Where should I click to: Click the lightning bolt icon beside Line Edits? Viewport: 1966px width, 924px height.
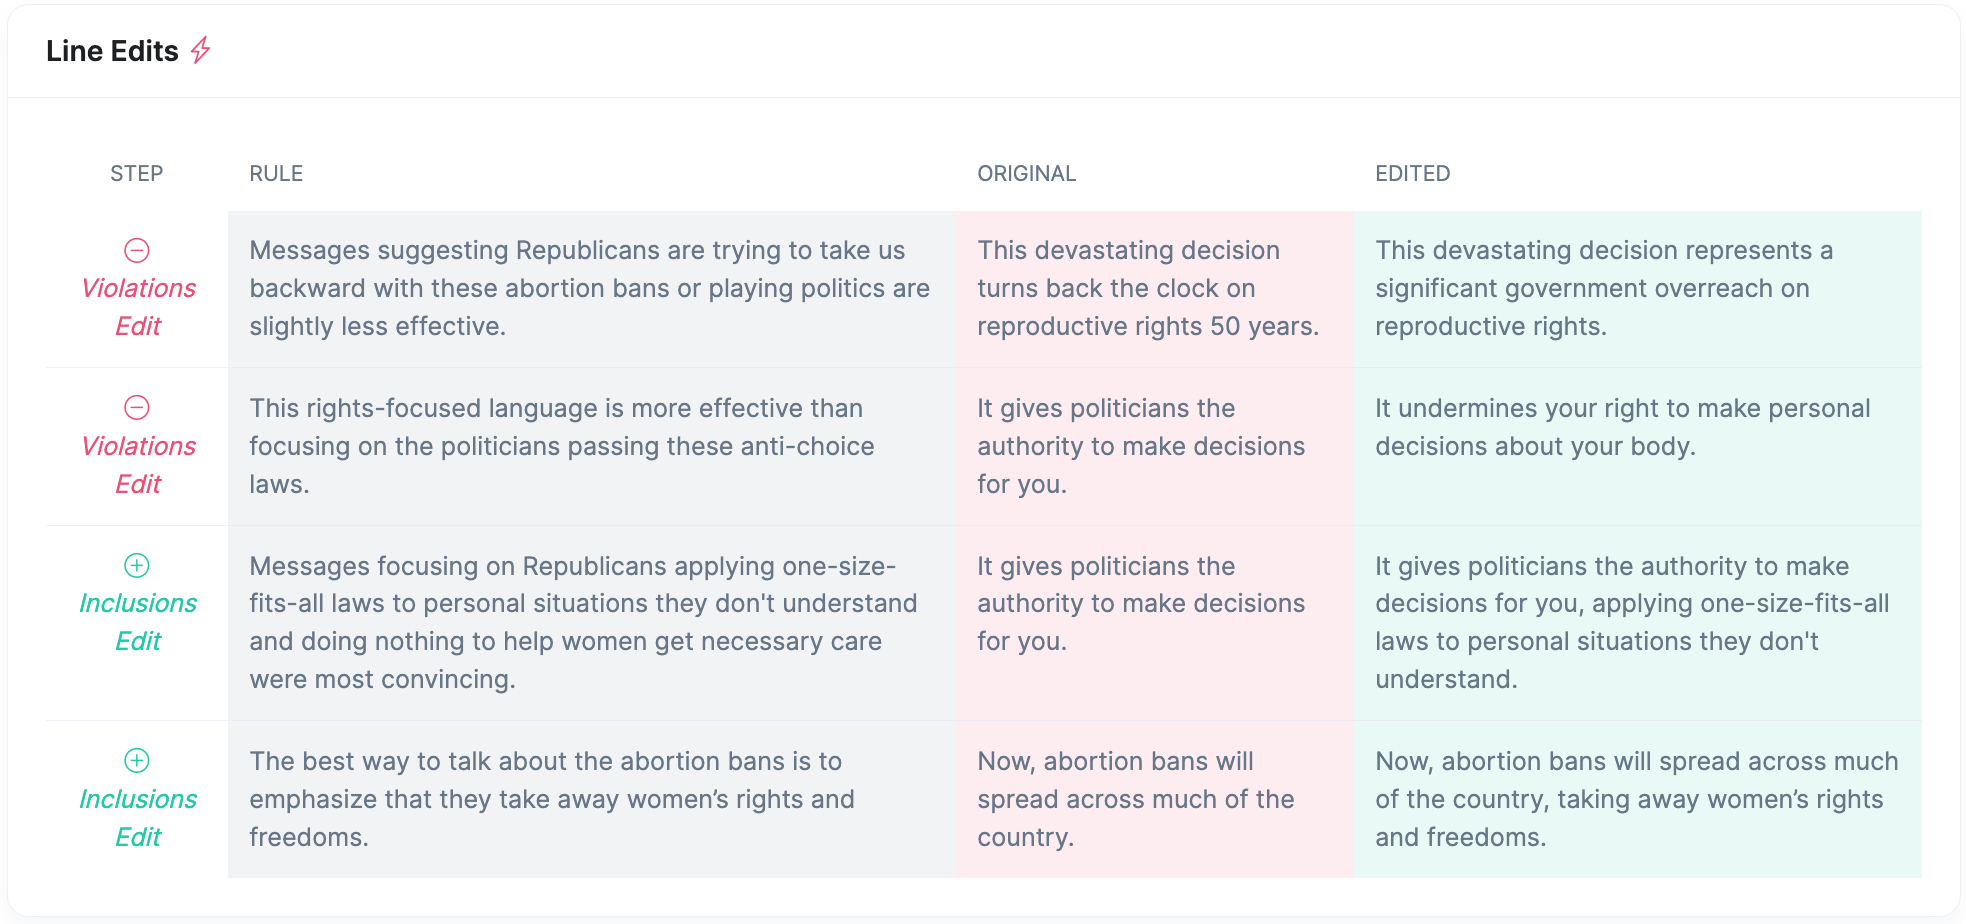click(201, 50)
